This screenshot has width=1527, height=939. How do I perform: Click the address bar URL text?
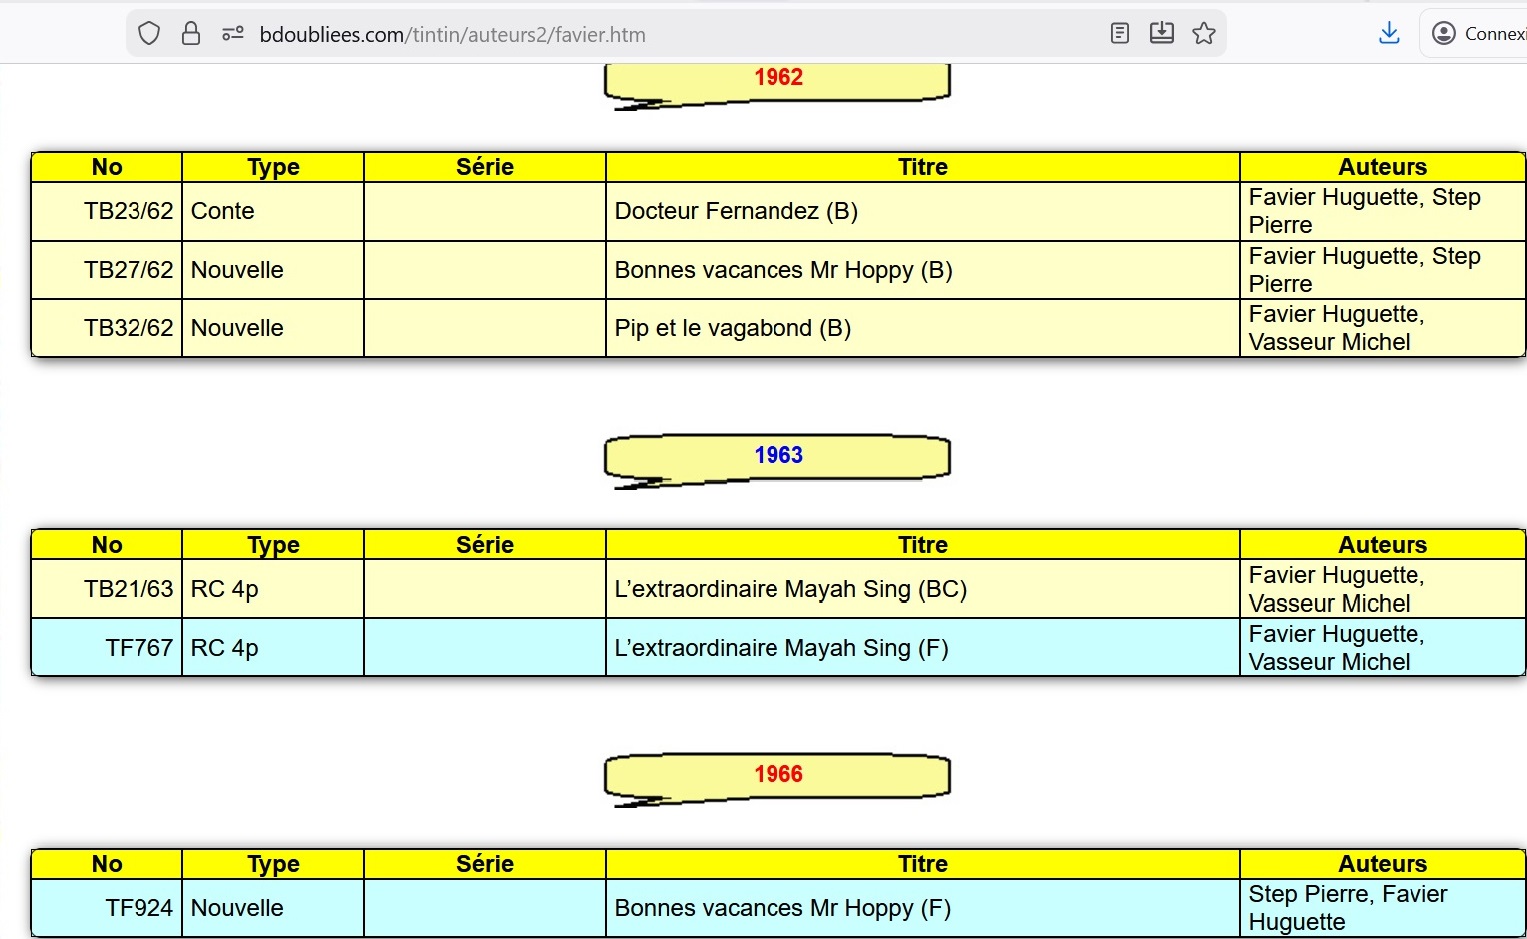(x=452, y=35)
